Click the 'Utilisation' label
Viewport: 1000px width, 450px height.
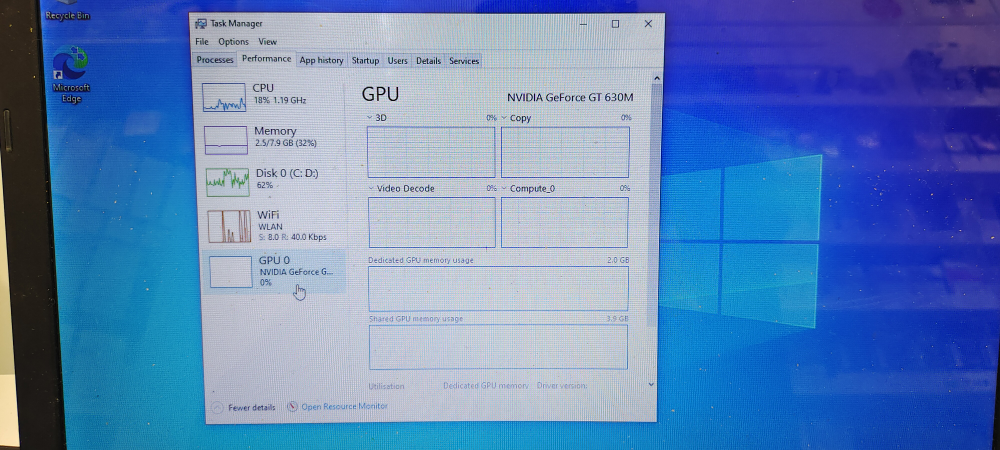coord(386,386)
